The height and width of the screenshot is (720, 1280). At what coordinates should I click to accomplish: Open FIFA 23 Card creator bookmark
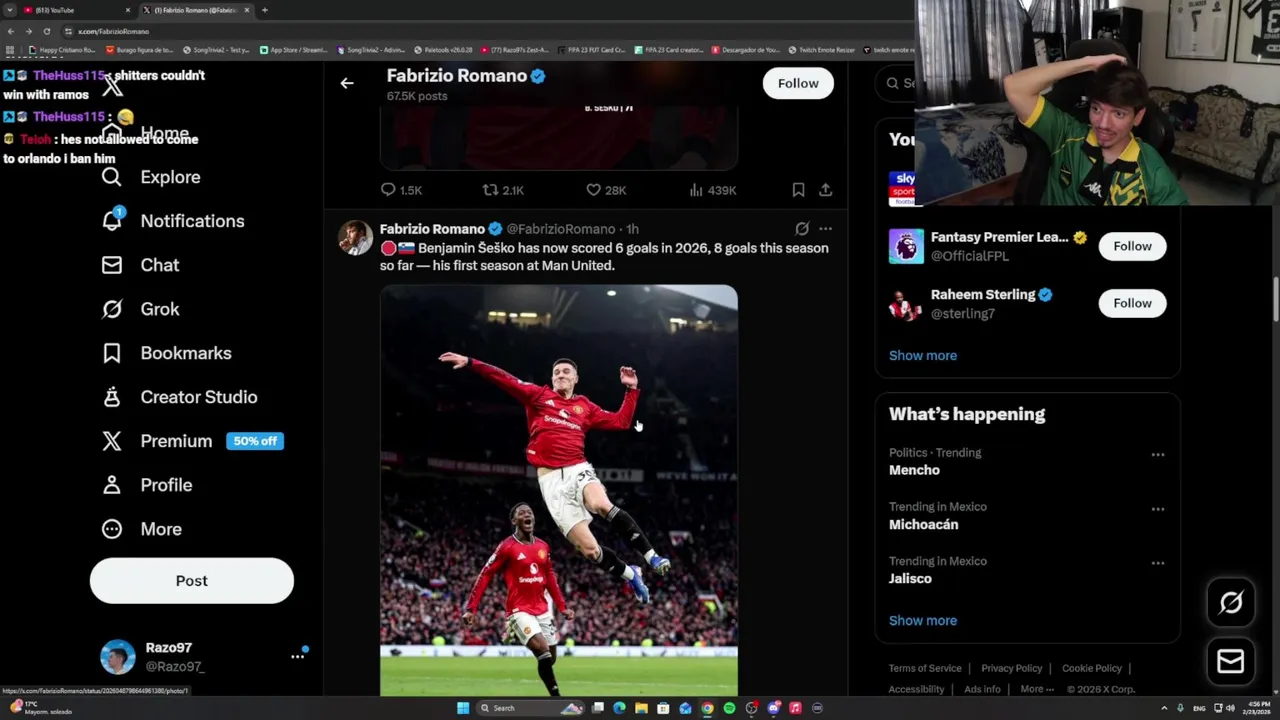tap(667, 49)
